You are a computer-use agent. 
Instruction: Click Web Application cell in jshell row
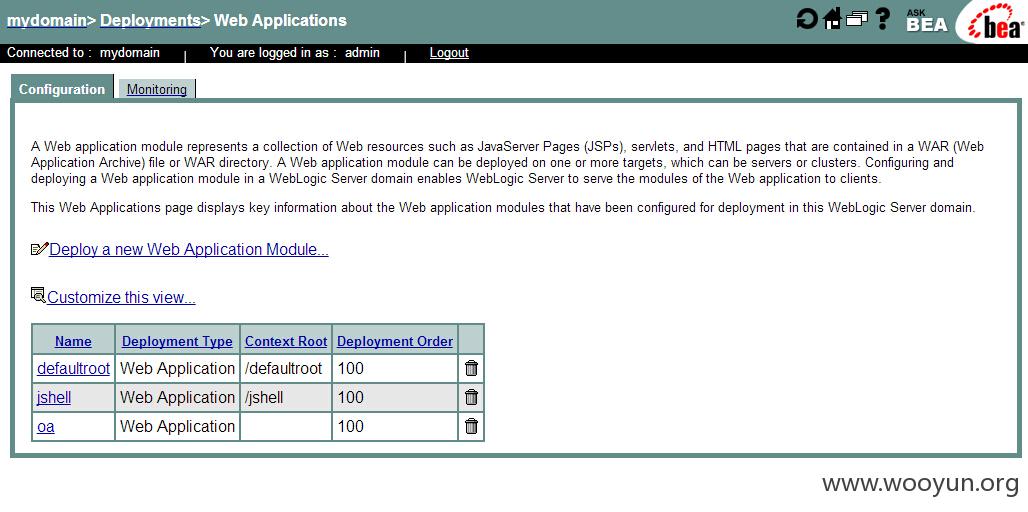(178, 397)
